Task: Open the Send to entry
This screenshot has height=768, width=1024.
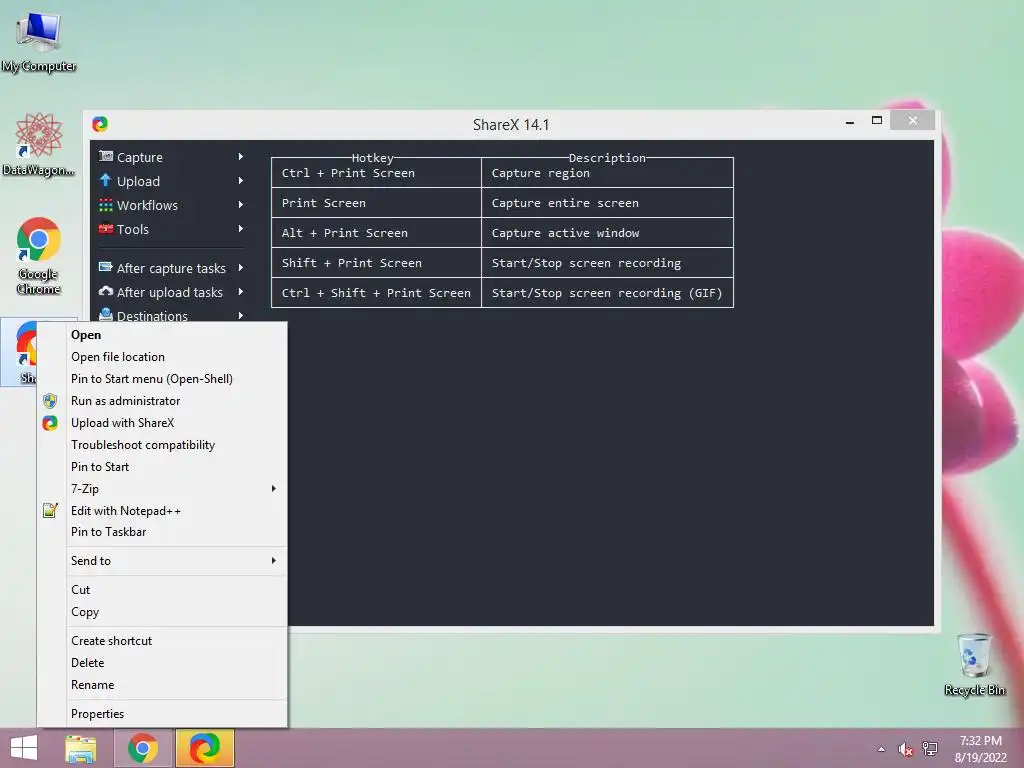Action: coord(162,561)
